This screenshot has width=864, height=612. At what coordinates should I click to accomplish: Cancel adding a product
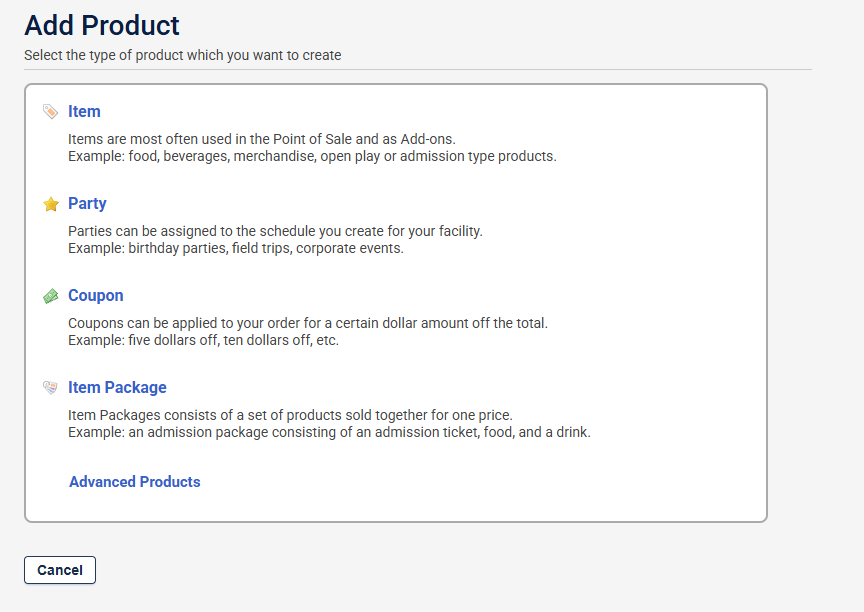pos(60,570)
